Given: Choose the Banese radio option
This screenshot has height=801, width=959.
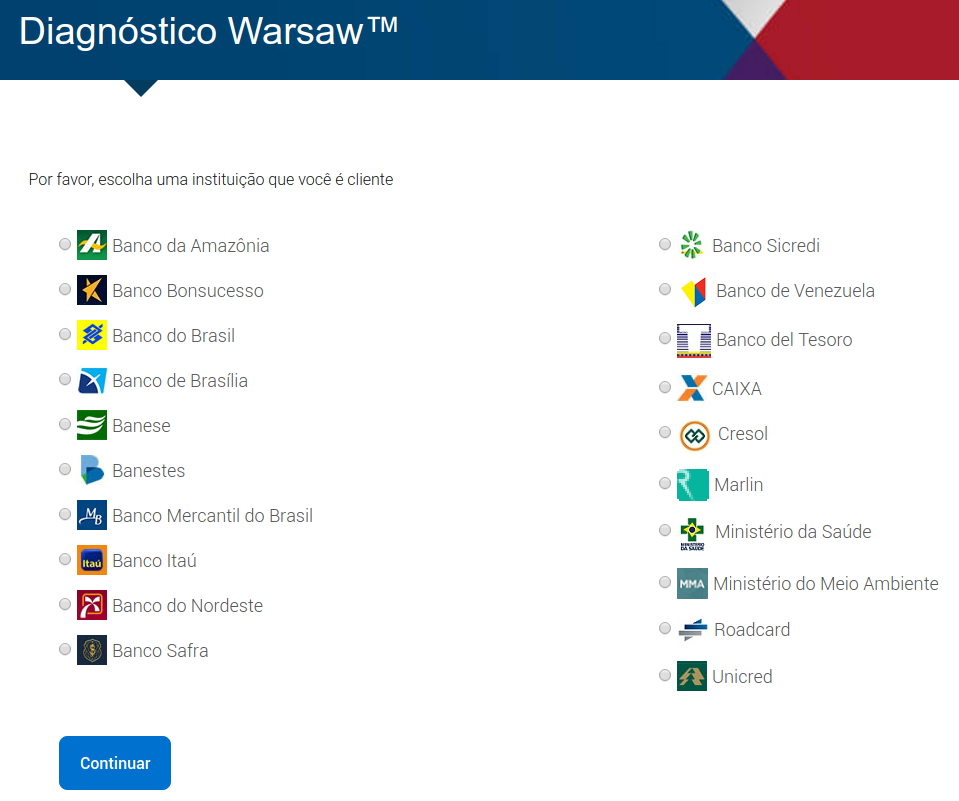Looking at the screenshot, I should (65, 424).
